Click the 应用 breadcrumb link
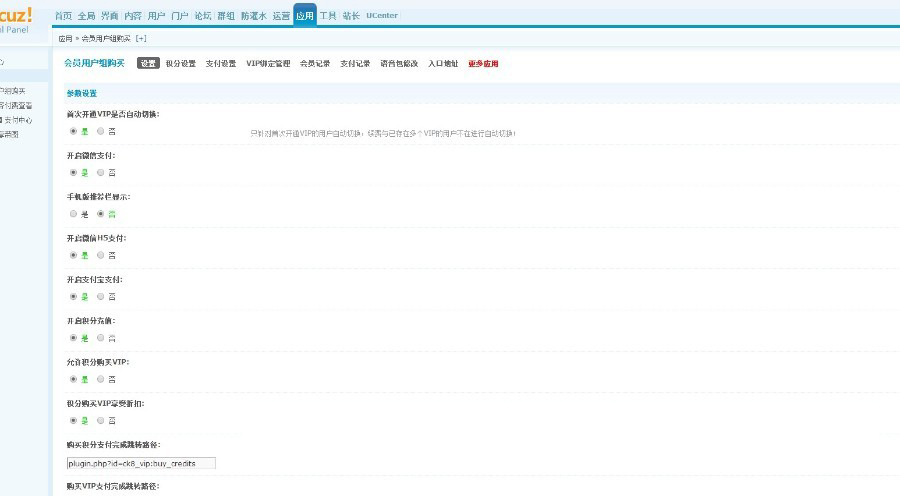The height and width of the screenshot is (496, 900). pyautogui.click(x=65, y=38)
